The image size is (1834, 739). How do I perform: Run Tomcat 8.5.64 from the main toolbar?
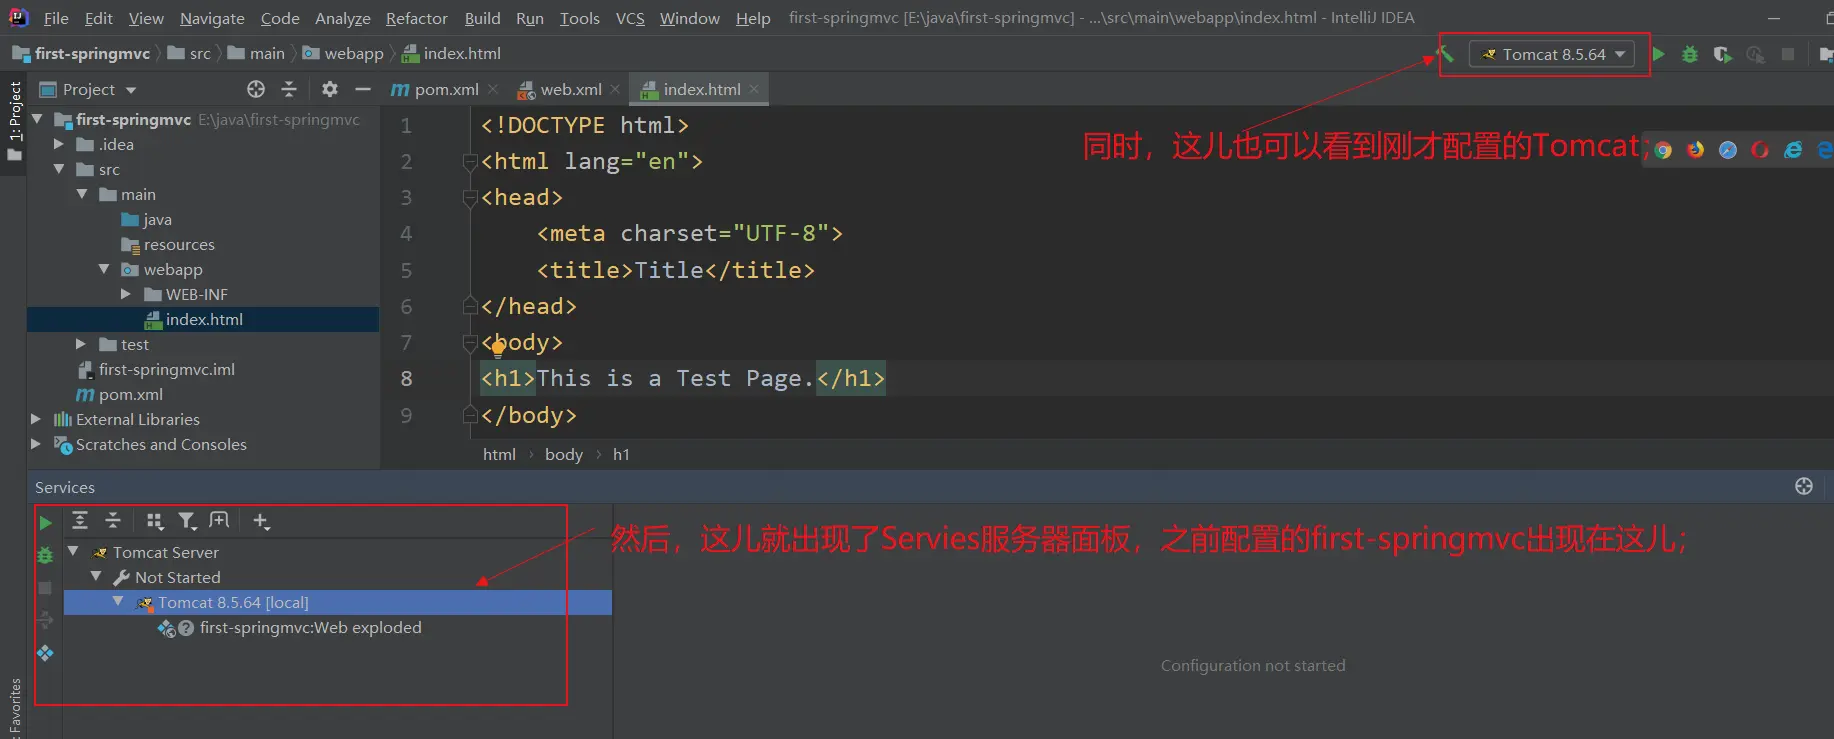[x=1659, y=54]
